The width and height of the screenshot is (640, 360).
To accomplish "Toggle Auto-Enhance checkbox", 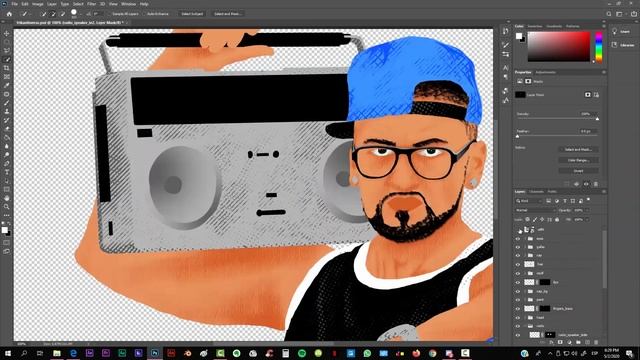I will pyautogui.click(x=145, y=14).
